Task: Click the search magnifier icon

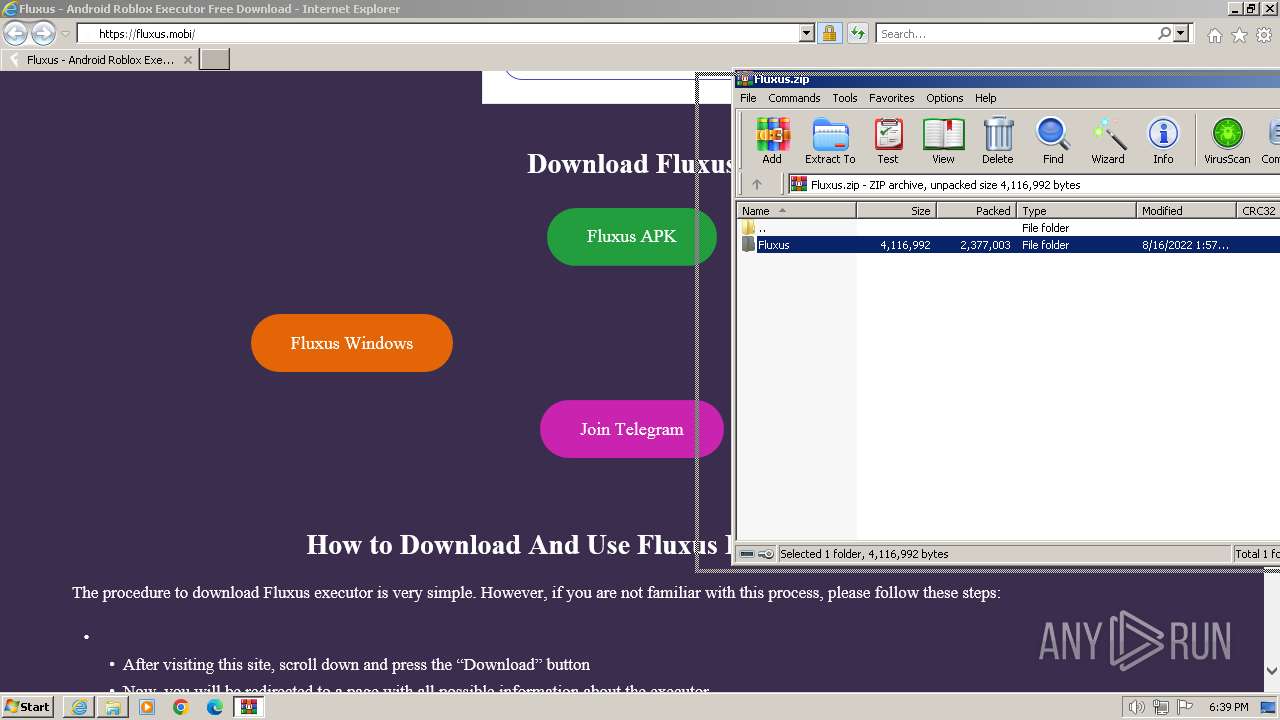Action: [1164, 33]
